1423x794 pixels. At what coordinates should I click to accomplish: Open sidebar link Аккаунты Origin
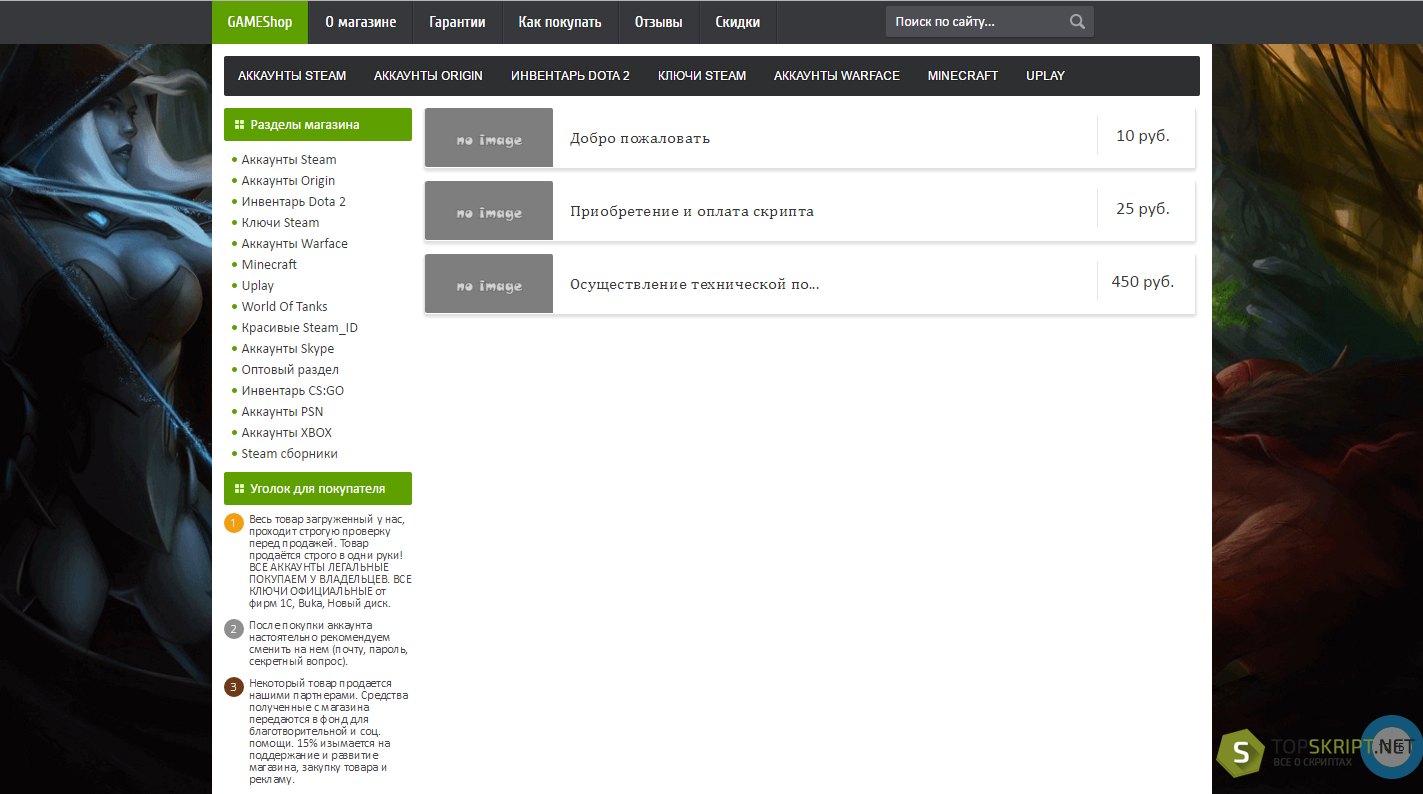(288, 181)
